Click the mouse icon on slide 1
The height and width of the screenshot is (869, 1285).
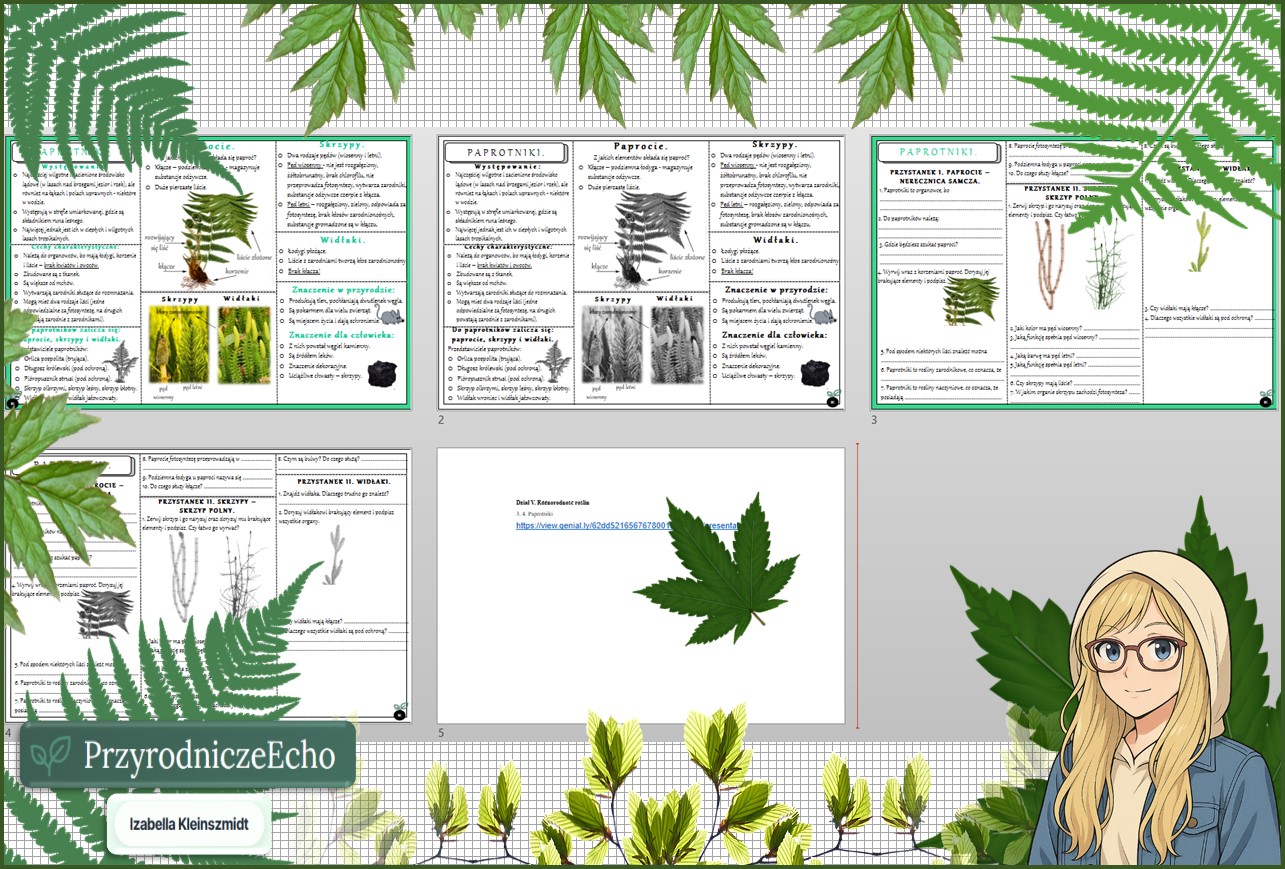point(389,316)
